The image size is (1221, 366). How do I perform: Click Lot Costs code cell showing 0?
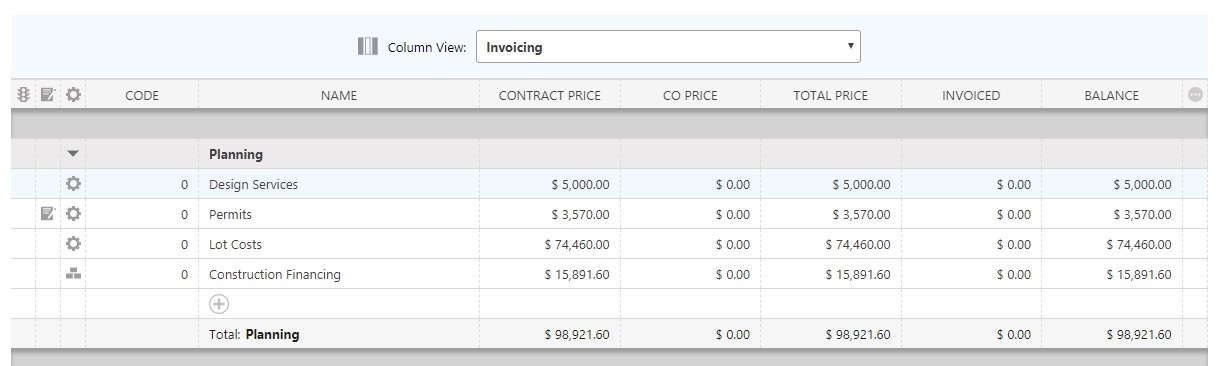point(142,245)
